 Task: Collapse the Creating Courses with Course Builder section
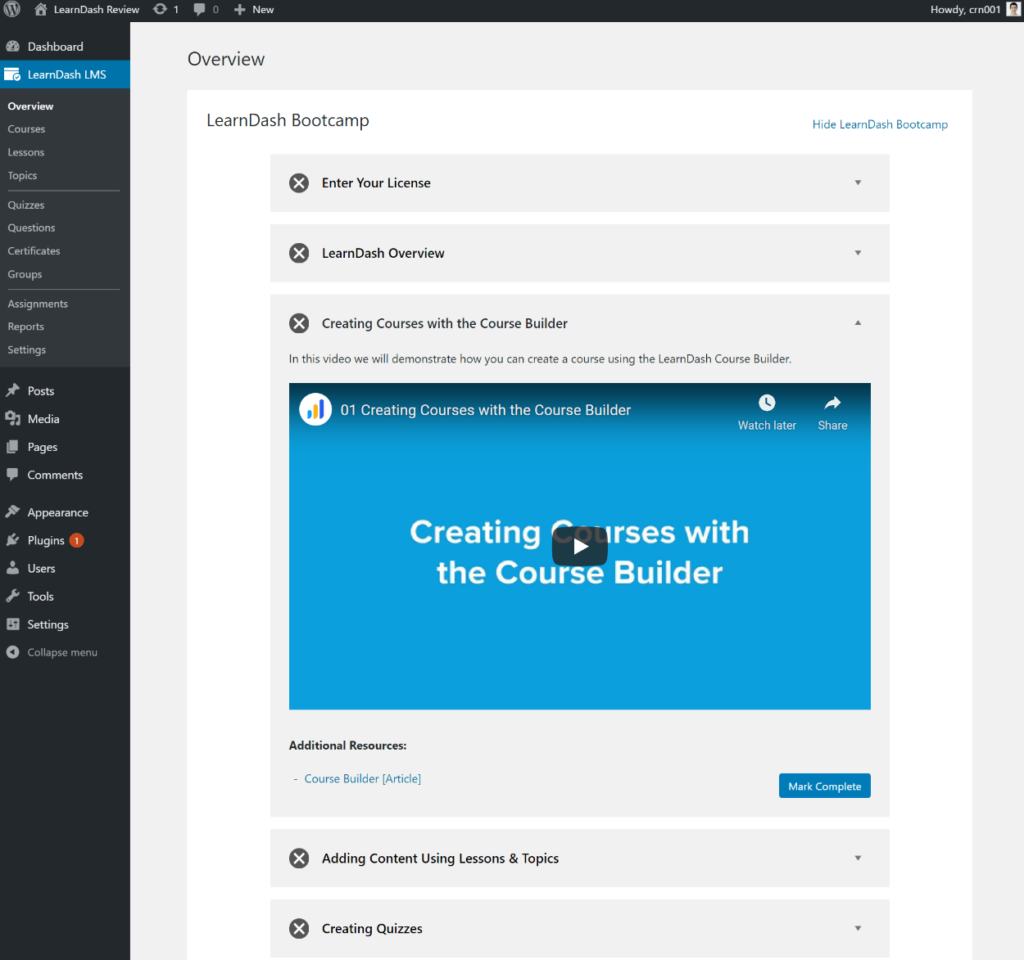tap(858, 323)
